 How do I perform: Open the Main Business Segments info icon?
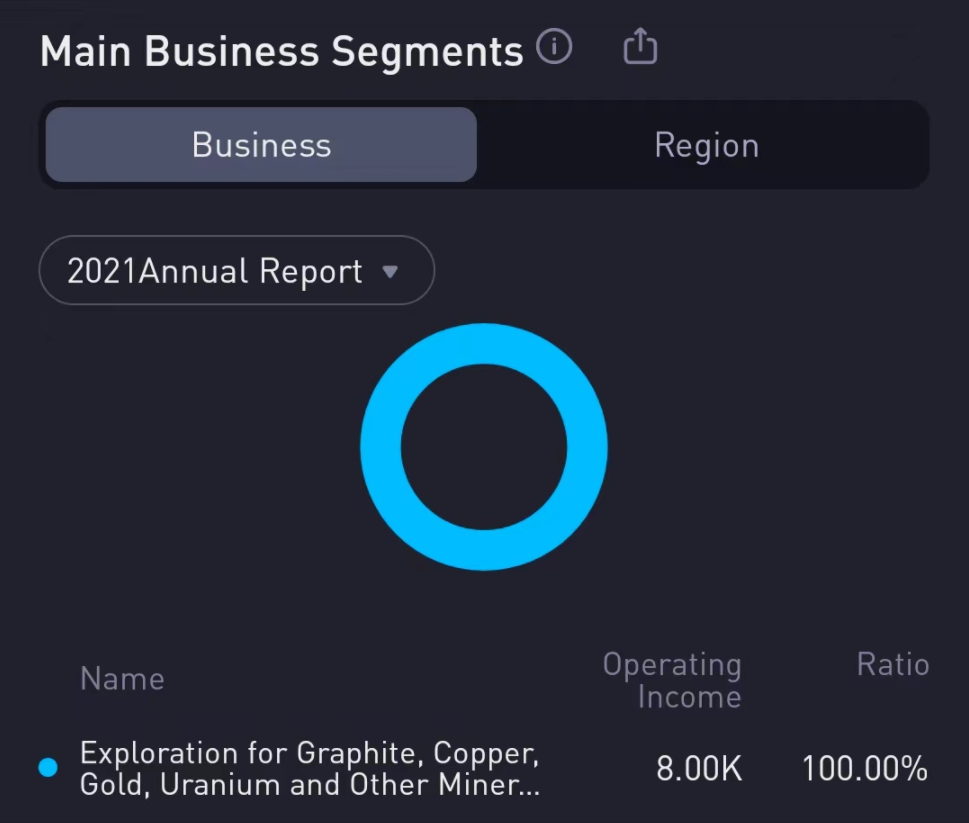[554, 47]
